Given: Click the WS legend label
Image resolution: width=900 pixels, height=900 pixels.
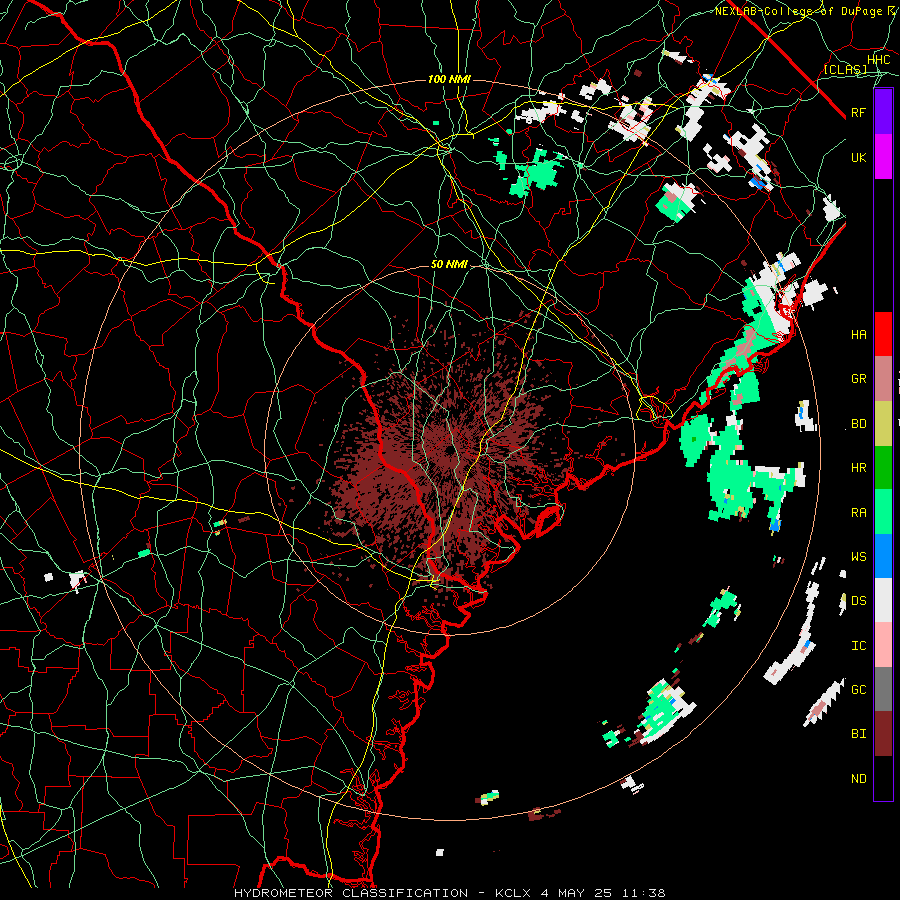Looking at the screenshot, I should coord(858,557).
